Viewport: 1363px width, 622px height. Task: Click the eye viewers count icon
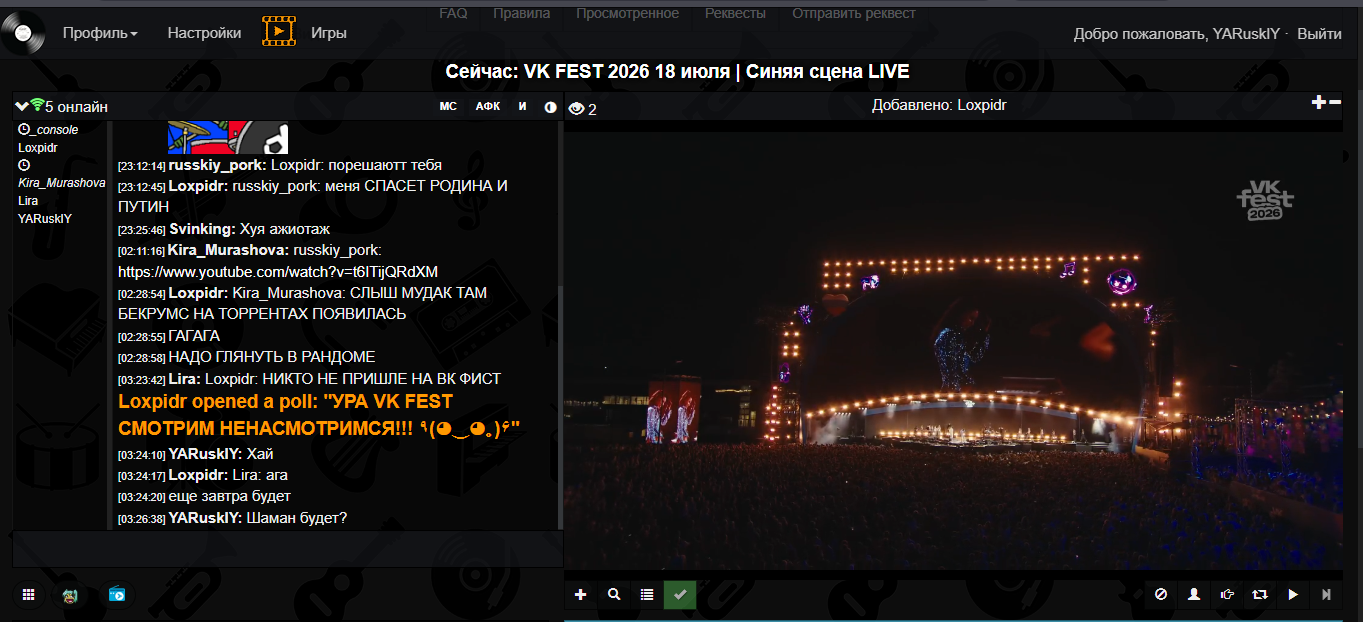point(576,108)
